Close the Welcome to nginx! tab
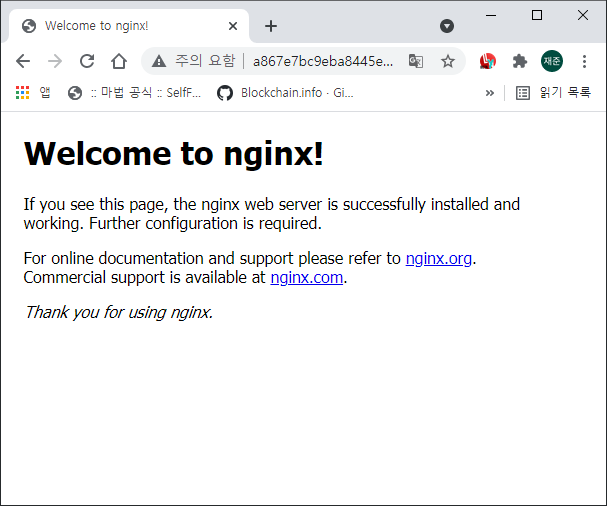This screenshot has width=607, height=506. pyautogui.click(x=233, y=26)
